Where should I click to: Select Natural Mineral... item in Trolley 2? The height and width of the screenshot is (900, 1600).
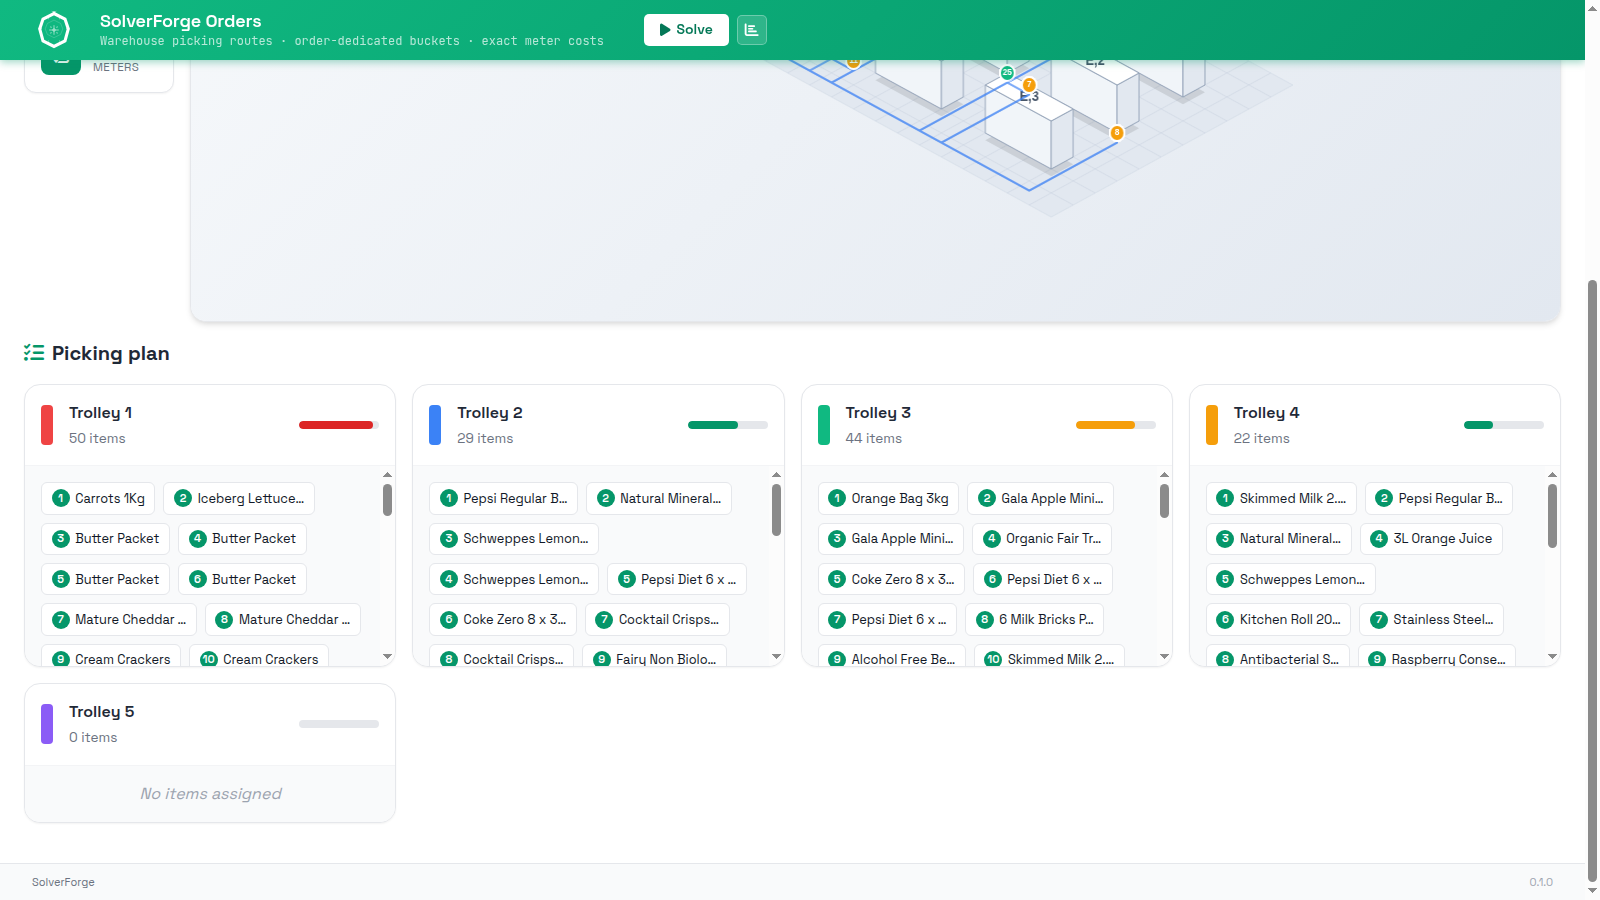coord(659,498)
